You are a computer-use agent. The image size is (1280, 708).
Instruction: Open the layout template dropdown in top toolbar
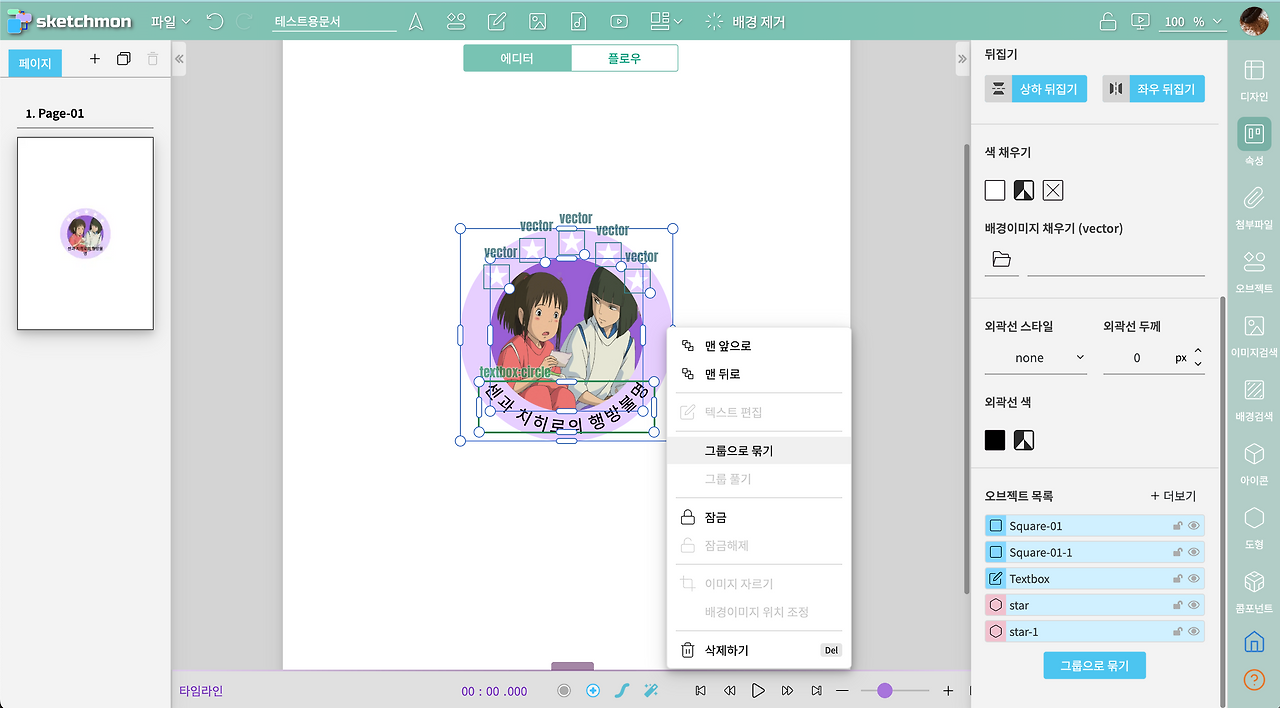666,21
